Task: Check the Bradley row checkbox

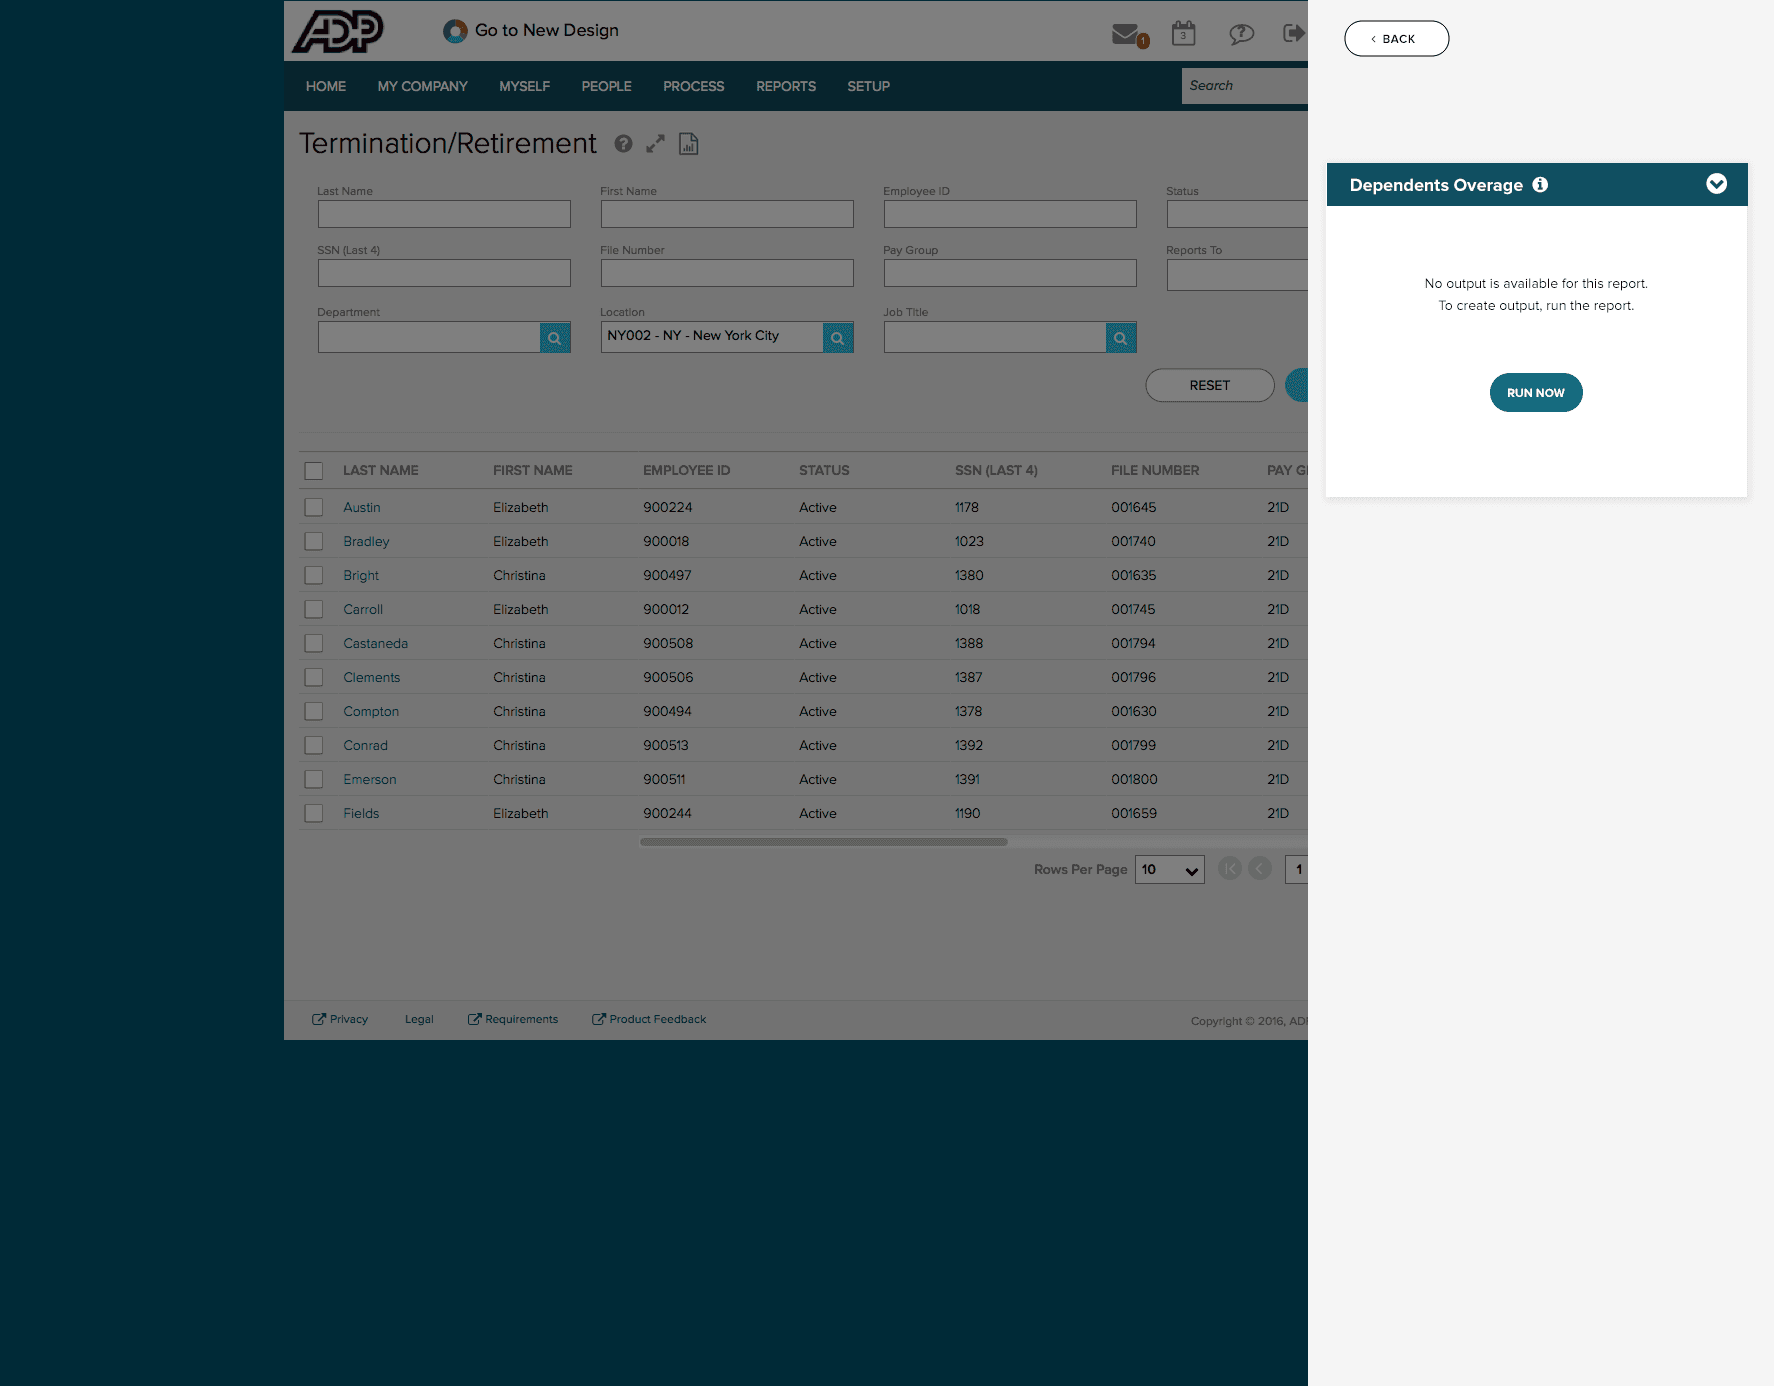Action: 314,541
